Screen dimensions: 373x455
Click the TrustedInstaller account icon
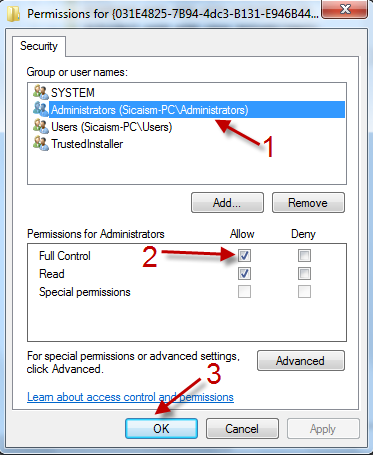(41, 144)
